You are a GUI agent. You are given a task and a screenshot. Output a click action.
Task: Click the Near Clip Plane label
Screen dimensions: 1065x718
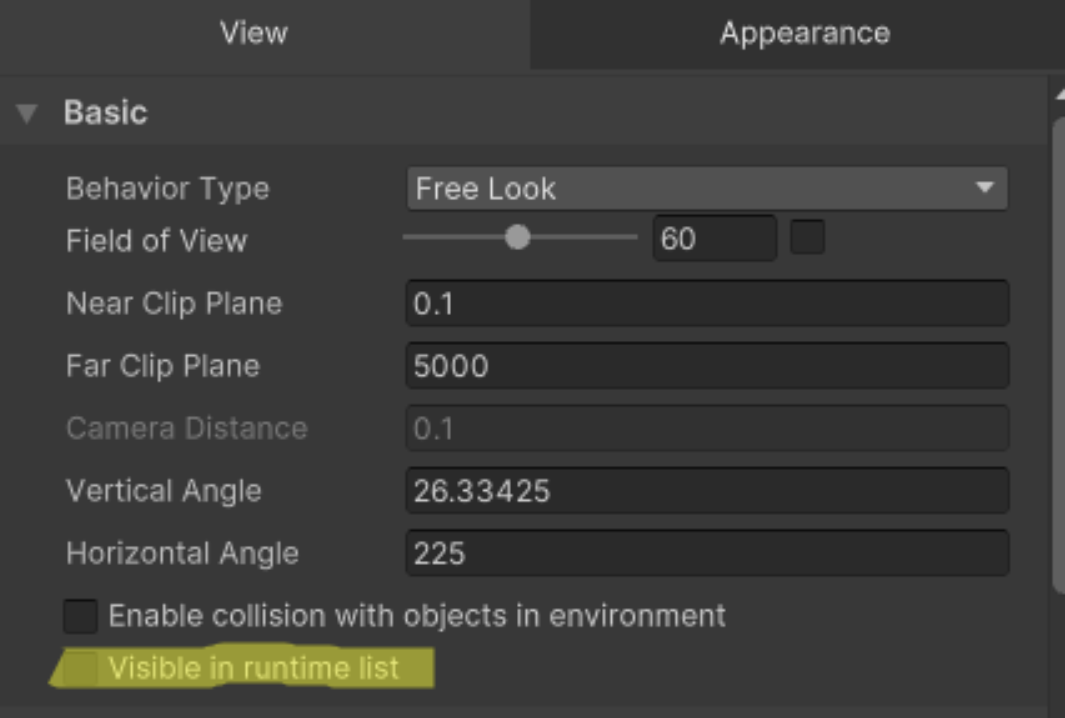[174, 303]
